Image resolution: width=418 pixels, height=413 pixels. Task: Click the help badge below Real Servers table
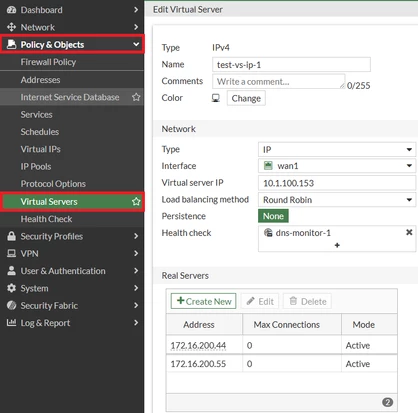(x=387, y=402)
